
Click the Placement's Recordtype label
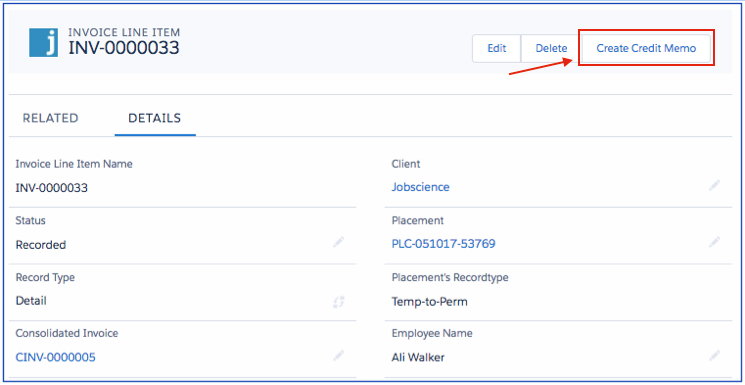coord(450,278)
